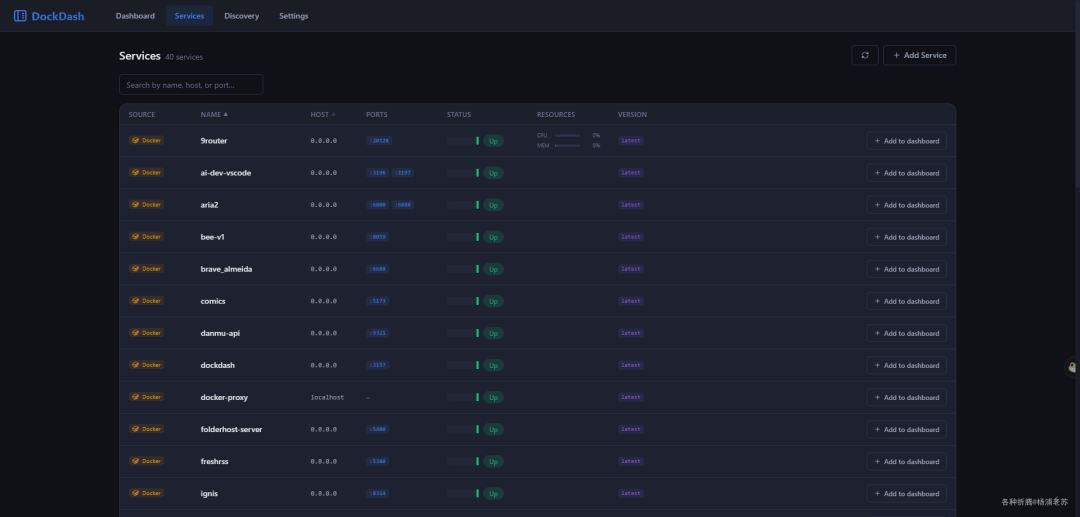The height and width of the screenshot is (517, 1080).
Task: Add bee-v1 to the dashboard
Action: 906,237
